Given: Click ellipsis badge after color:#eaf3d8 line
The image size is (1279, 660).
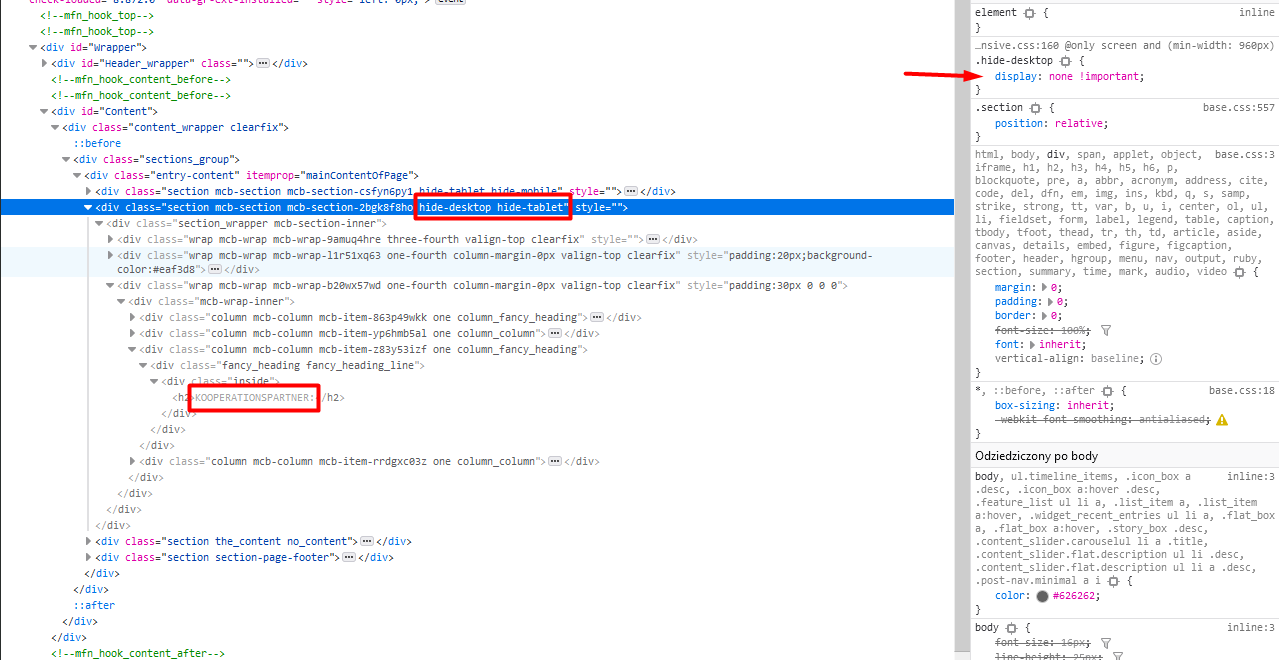Looking at the screenshot, I should pos(214,269).
